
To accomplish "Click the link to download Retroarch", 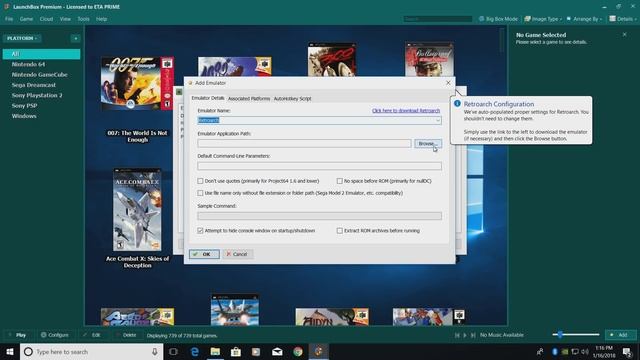I will tap(406, 111).
